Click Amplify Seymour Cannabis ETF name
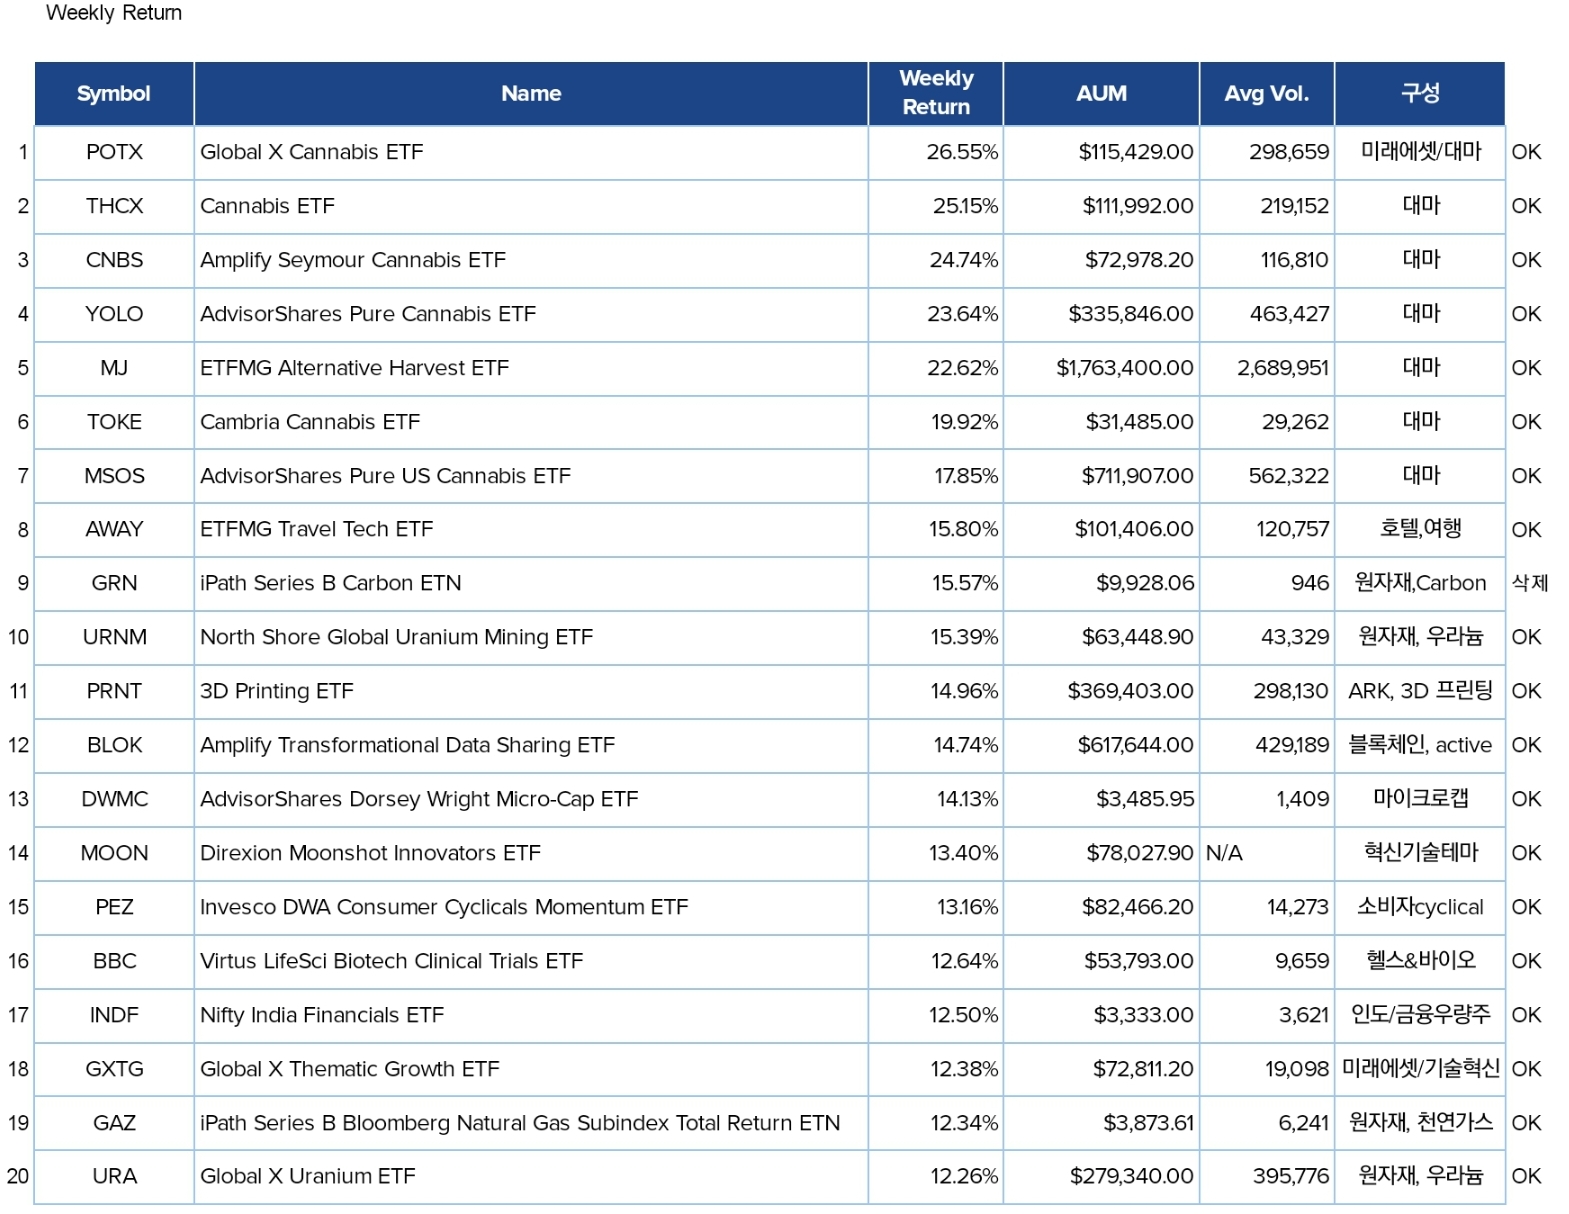1569x1214 pixels. tap(353, 260)
